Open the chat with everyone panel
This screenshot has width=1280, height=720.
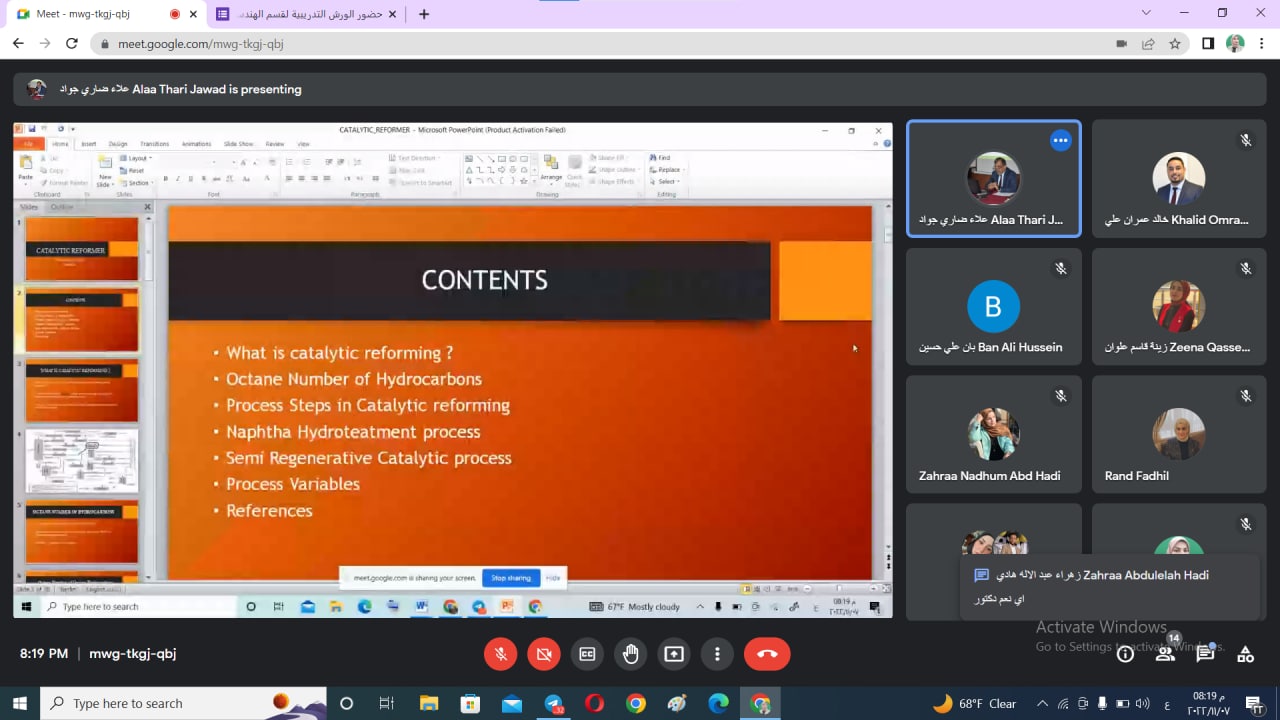coord(1205,654)
